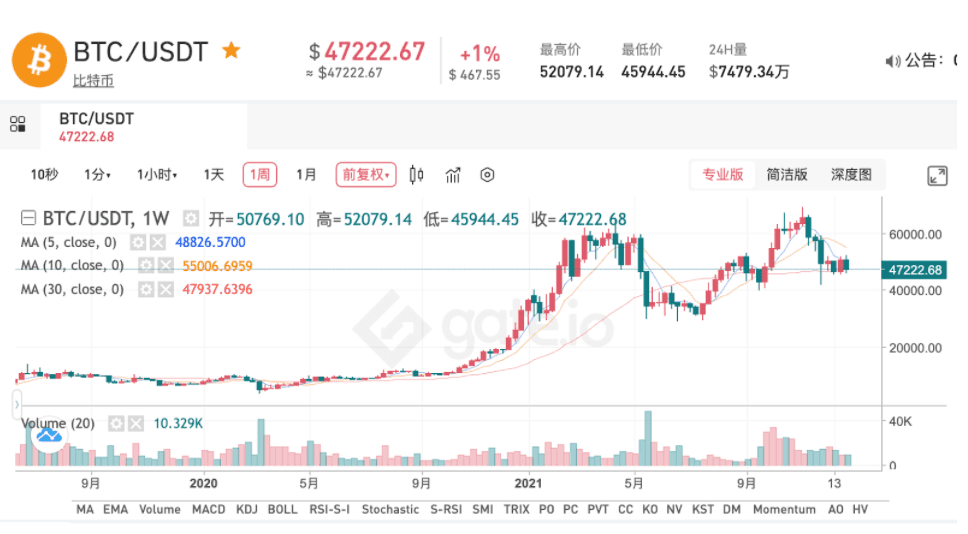
Task: Click the Bitcoin logo icon
Action: point(39,60)
